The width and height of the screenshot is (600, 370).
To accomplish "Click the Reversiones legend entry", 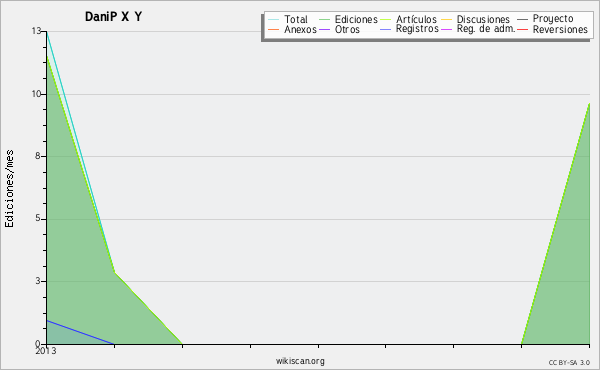I will coord(553,29).
